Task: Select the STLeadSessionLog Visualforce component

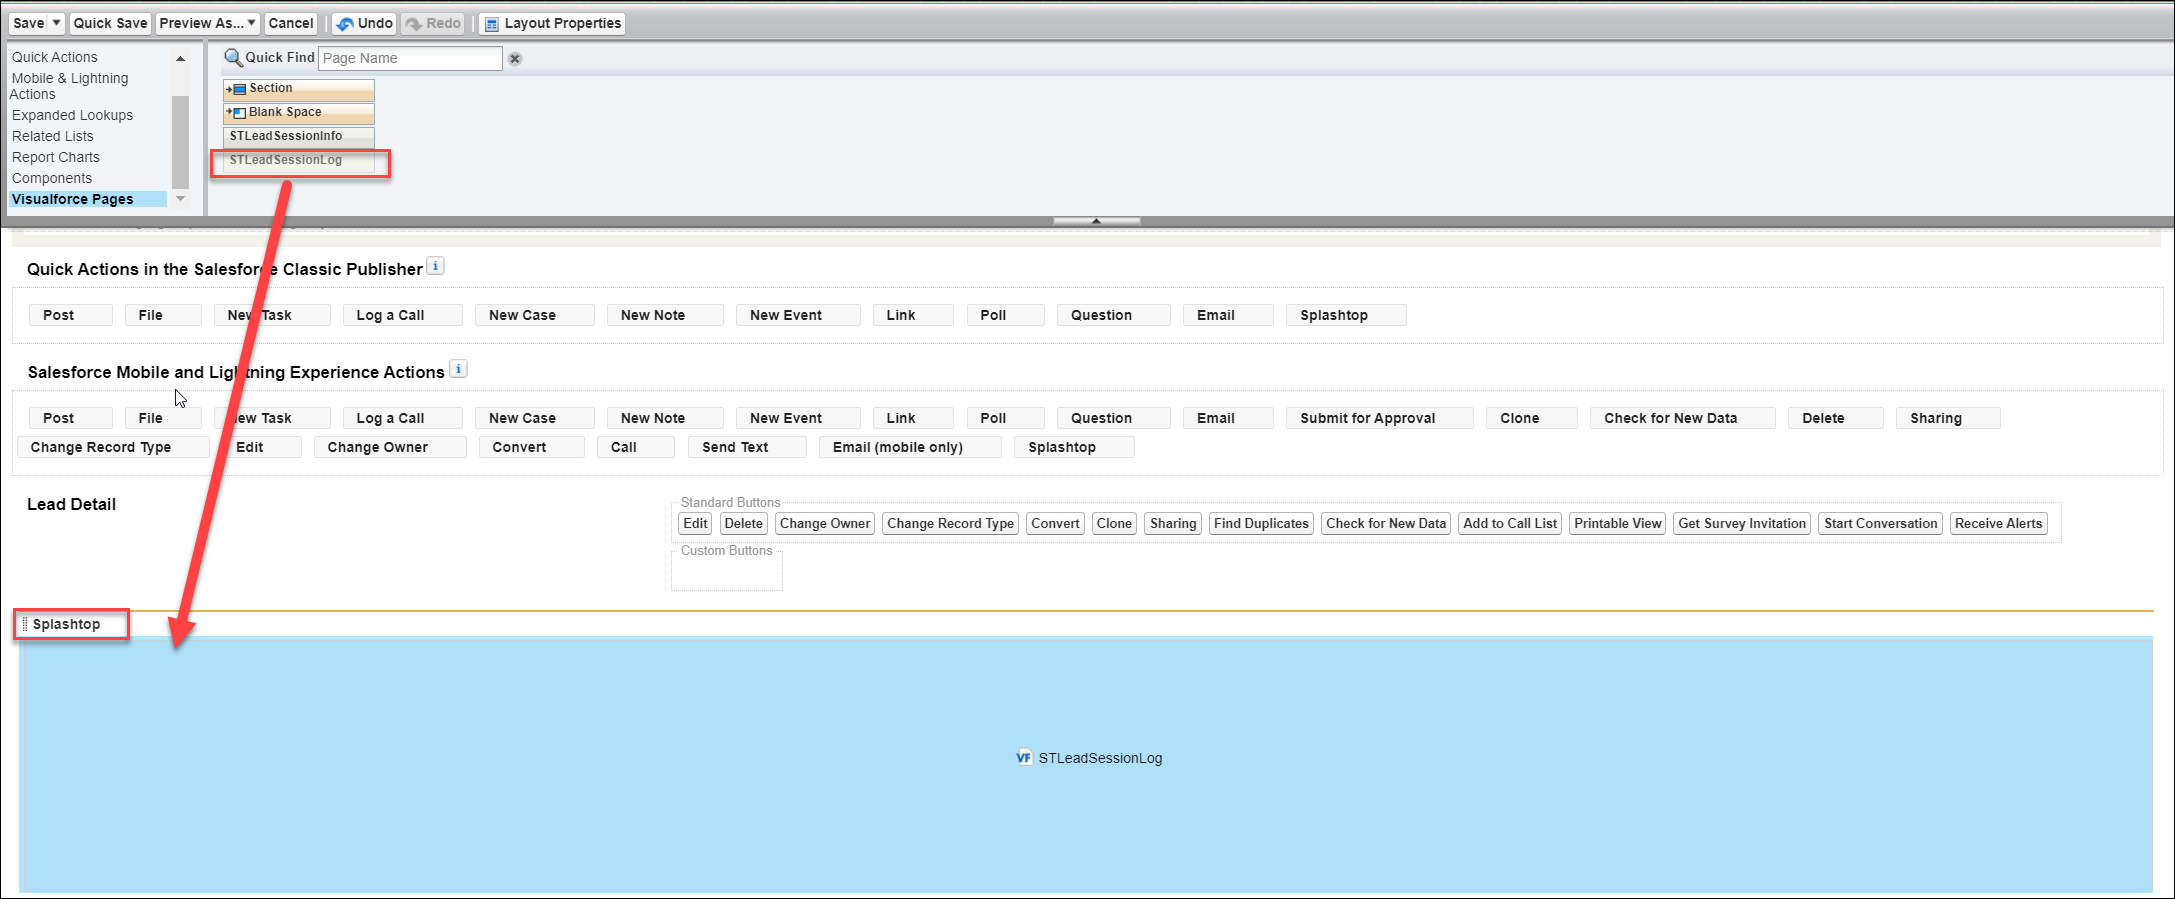Action: (x=1086, y=764)
